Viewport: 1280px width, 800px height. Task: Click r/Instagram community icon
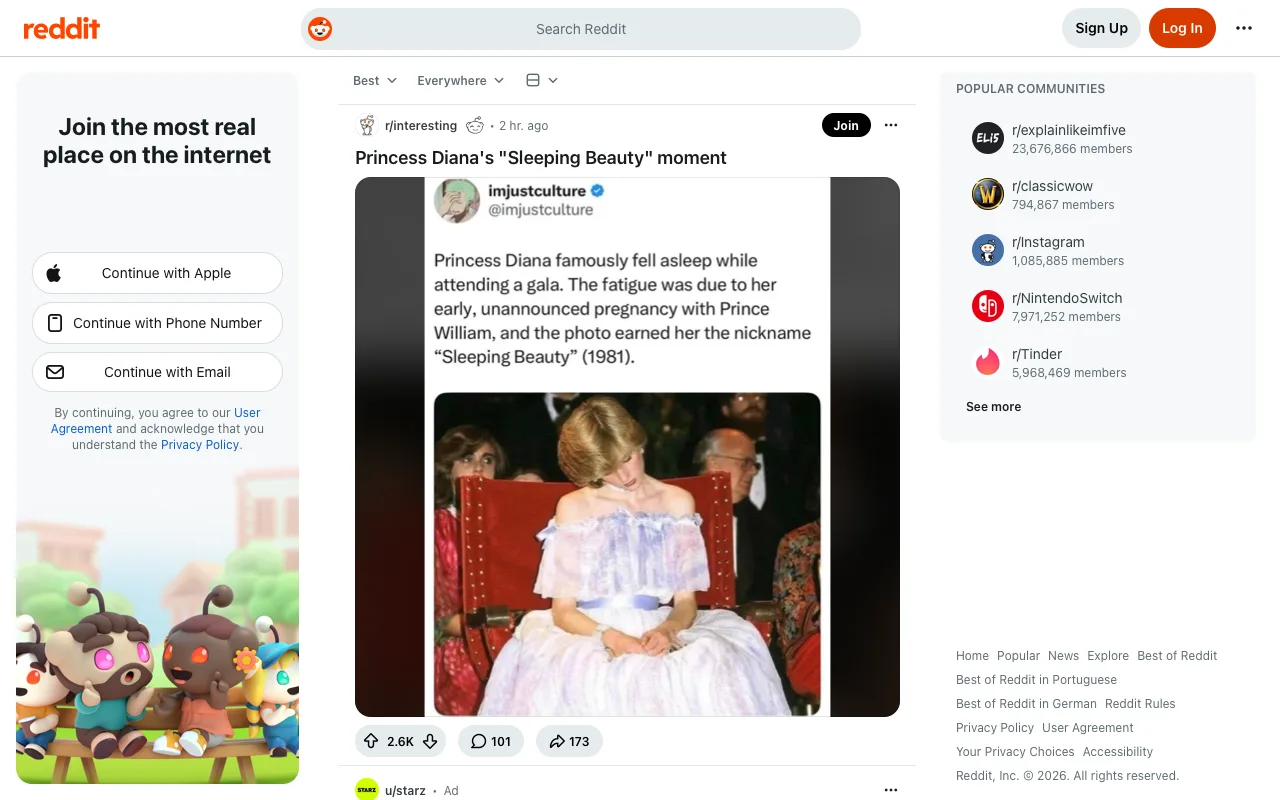988,250
